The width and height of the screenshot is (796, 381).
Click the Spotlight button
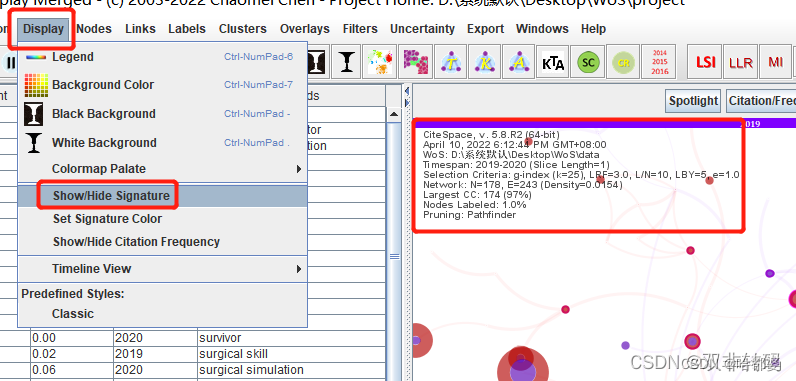(x=693, y=101)
